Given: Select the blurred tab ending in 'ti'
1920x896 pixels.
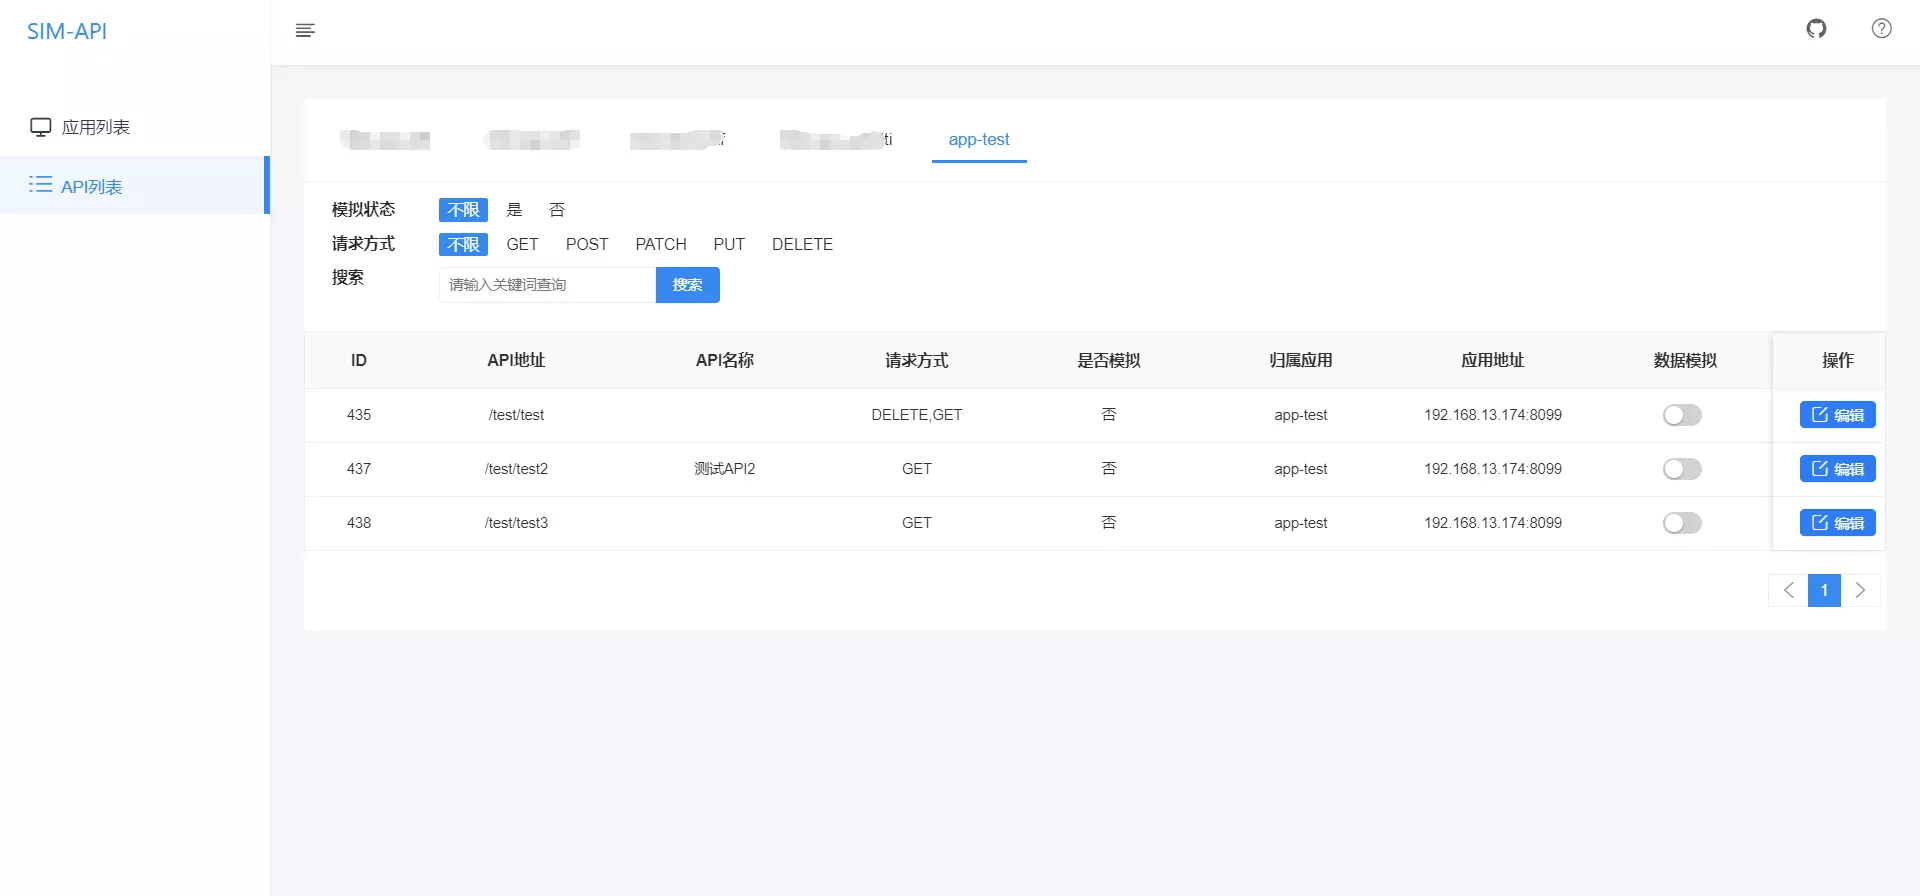Looking at the screenshot, I should coord(836,140).
